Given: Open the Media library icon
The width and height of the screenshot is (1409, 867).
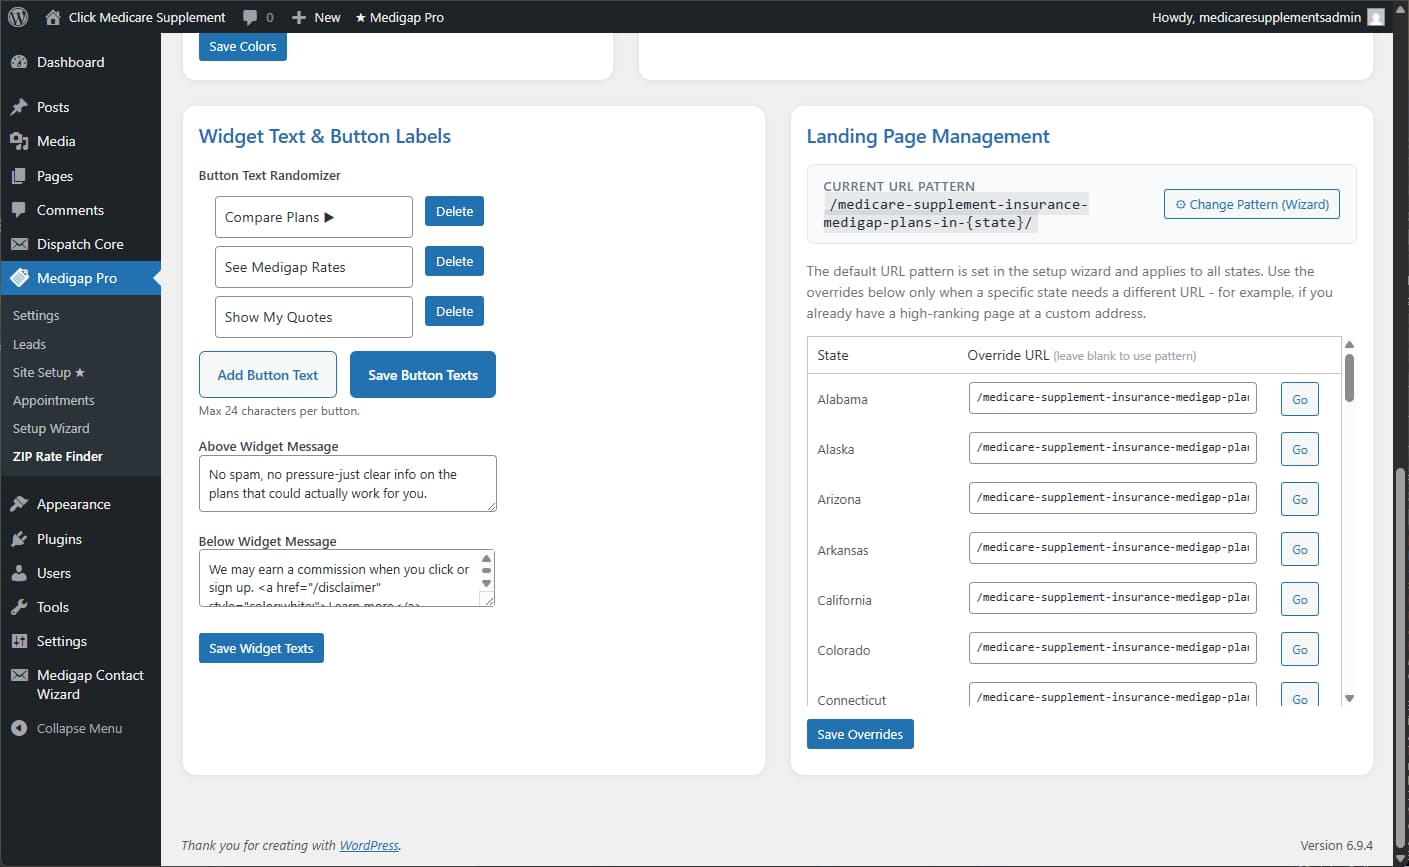Looking at the screenshot, I should click(x=19, y=141).
